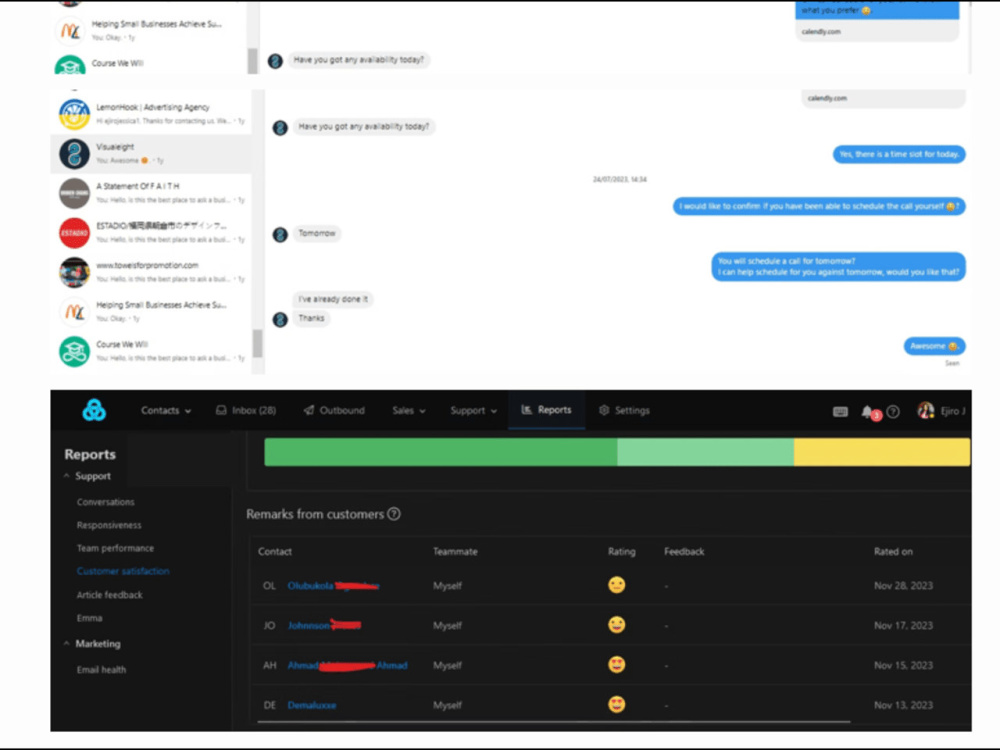Click Yes, there is a time slot message
Image resolution: width=1000 pixels, height=750 pixels.
pos(899,154)
